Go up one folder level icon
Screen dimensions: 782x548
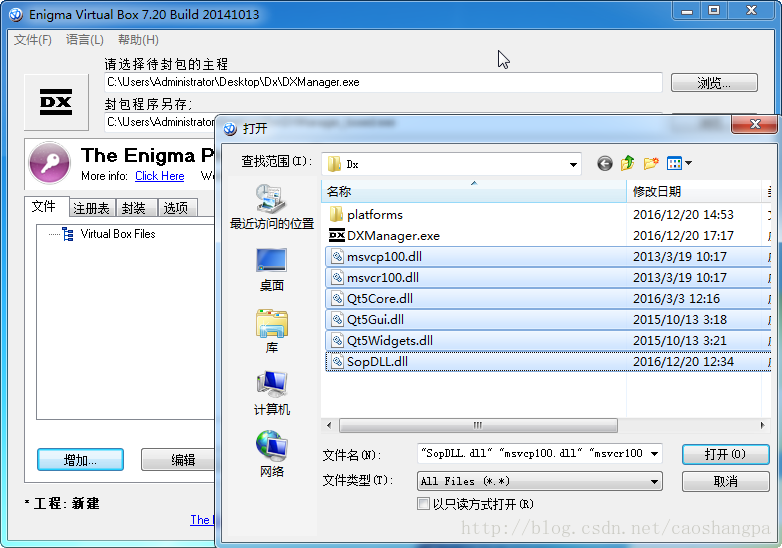tap(627, 163)
